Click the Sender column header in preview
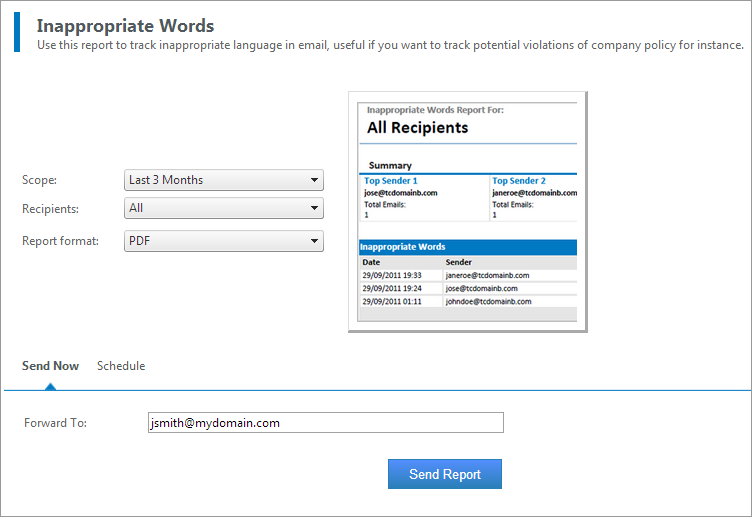 459,262
